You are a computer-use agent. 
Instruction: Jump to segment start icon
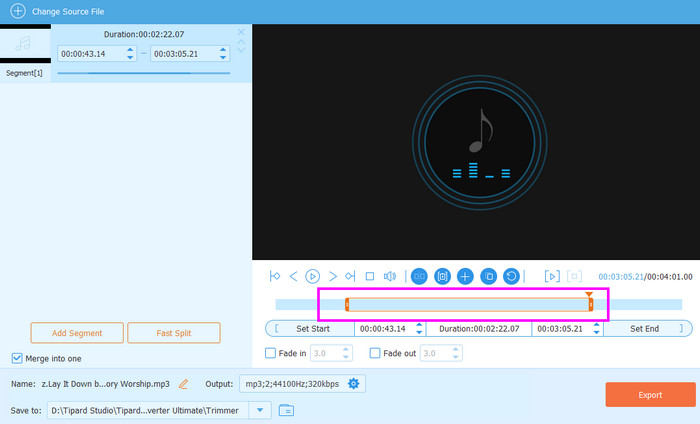[x=274, y=276]
